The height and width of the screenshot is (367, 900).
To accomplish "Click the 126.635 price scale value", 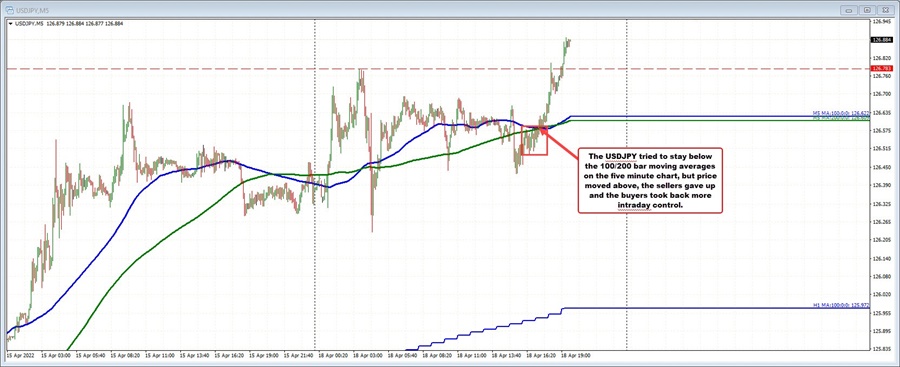I will coord(881,113).
